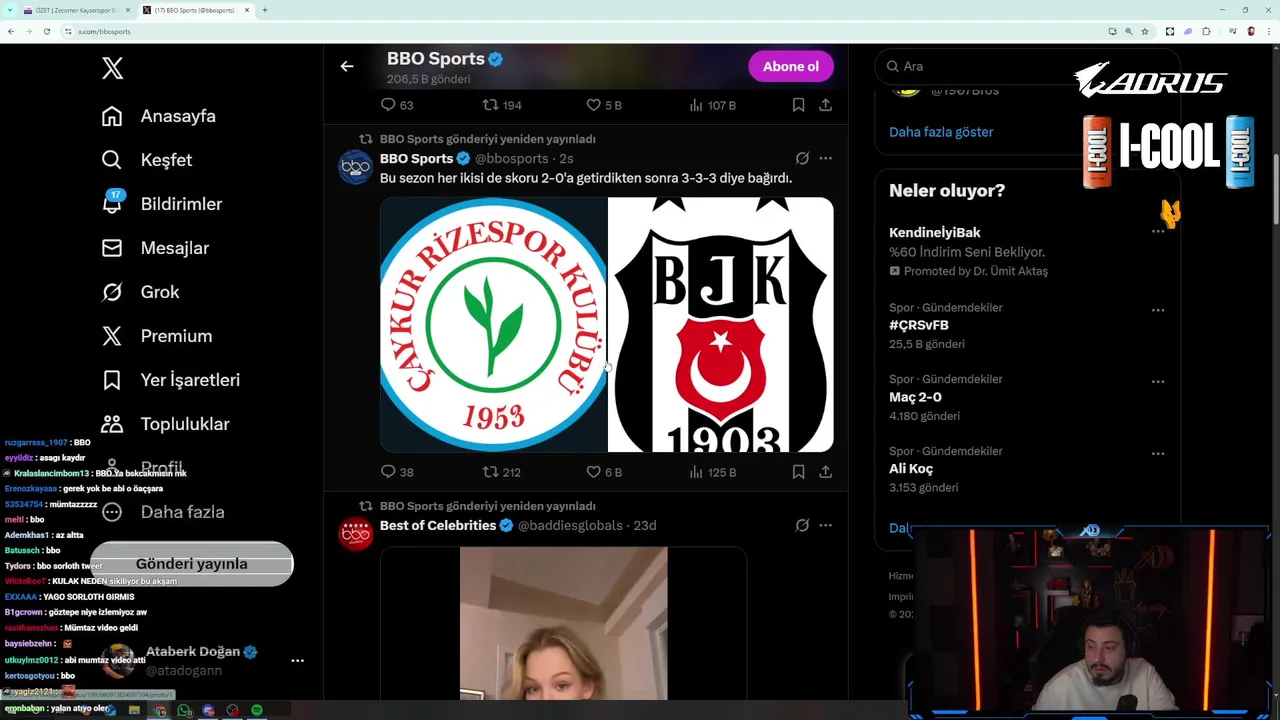The width and height of the screenshot is (1280, 720).
Task: Share the top post with 63 replies
Action: click(825, 105)
